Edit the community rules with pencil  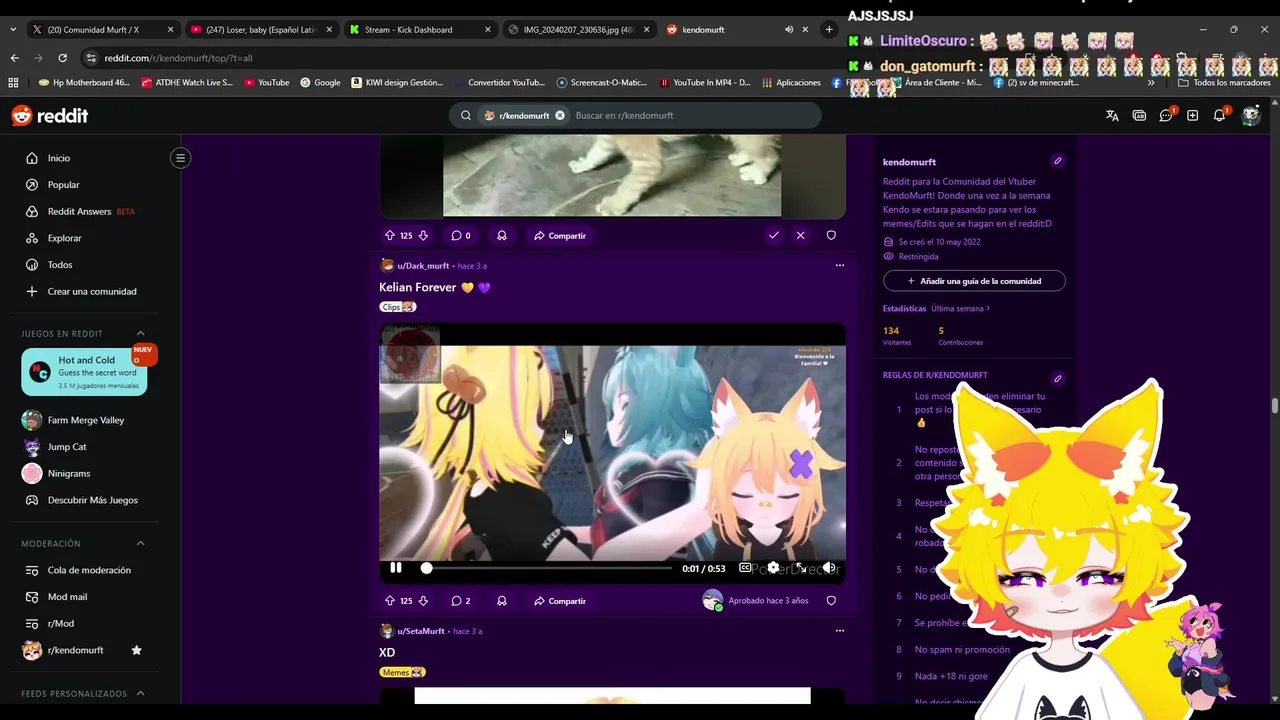point(1058,379)
